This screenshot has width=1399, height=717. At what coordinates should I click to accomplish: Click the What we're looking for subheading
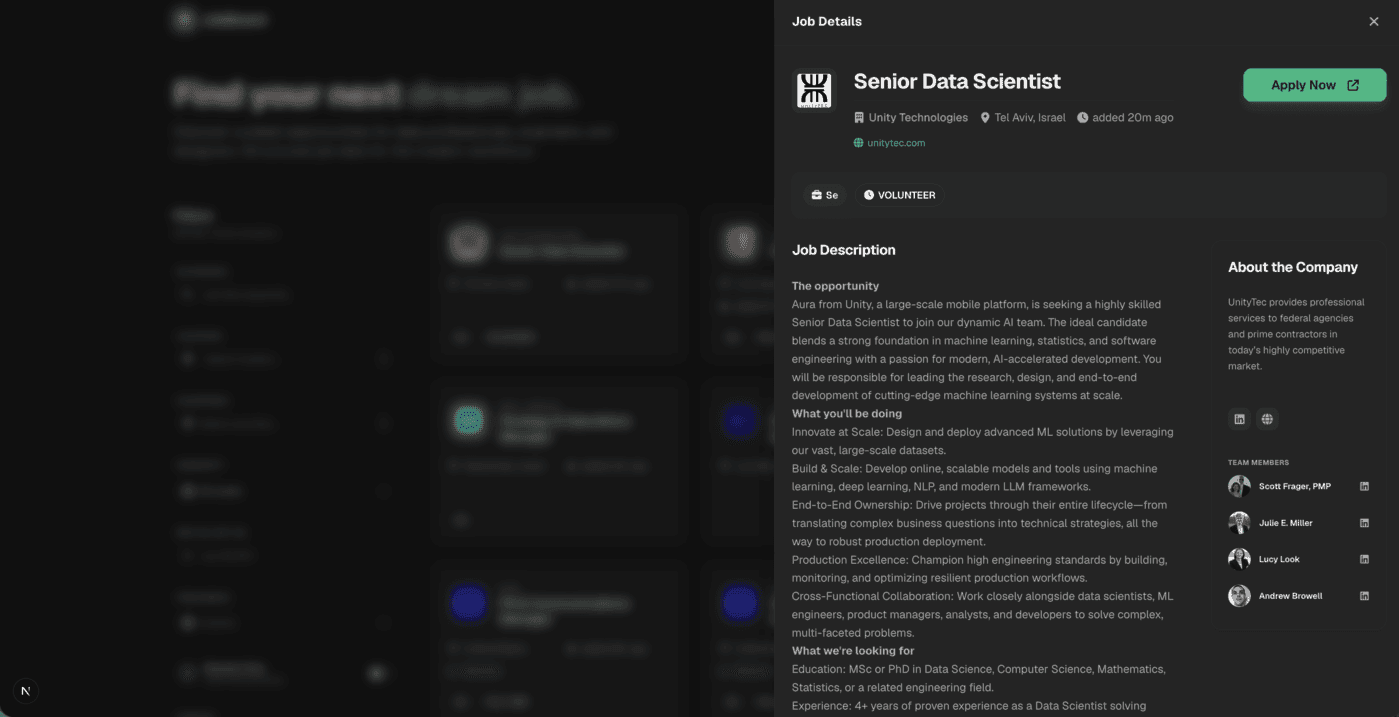[x=853, y=651]
